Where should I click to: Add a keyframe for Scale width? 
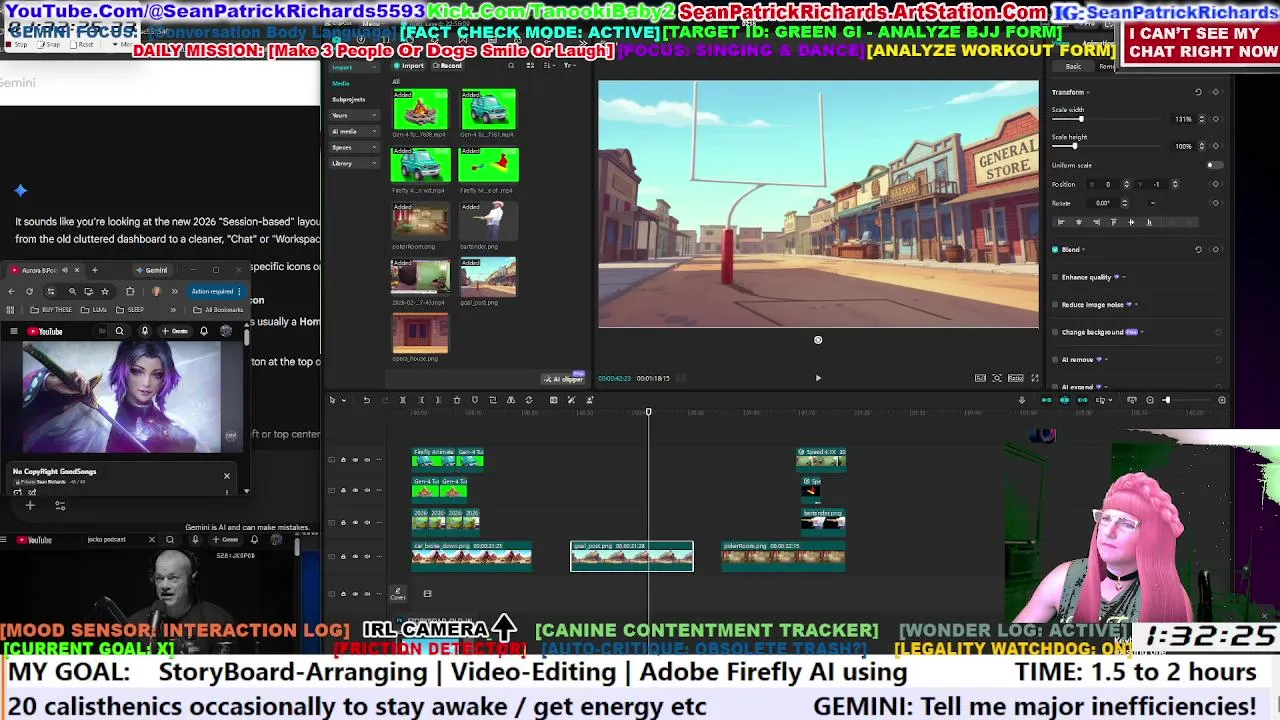[1215, 119]
